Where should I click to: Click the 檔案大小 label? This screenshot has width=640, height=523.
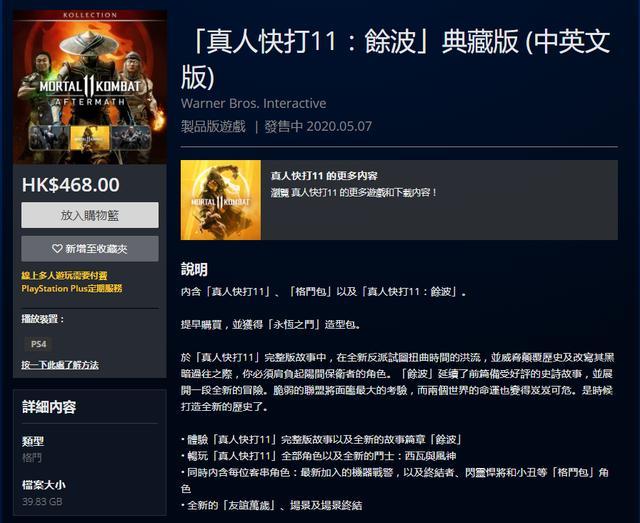[x=44, y=485]
